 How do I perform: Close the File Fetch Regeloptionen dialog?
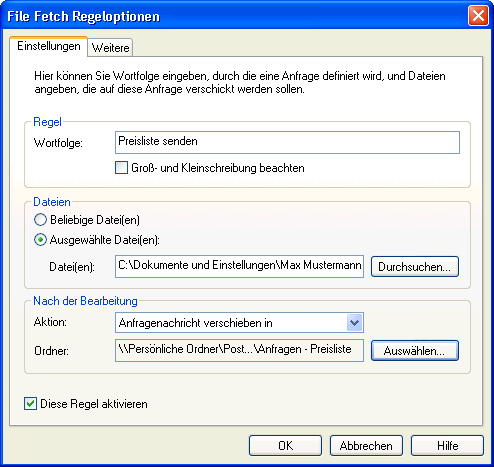478,16
